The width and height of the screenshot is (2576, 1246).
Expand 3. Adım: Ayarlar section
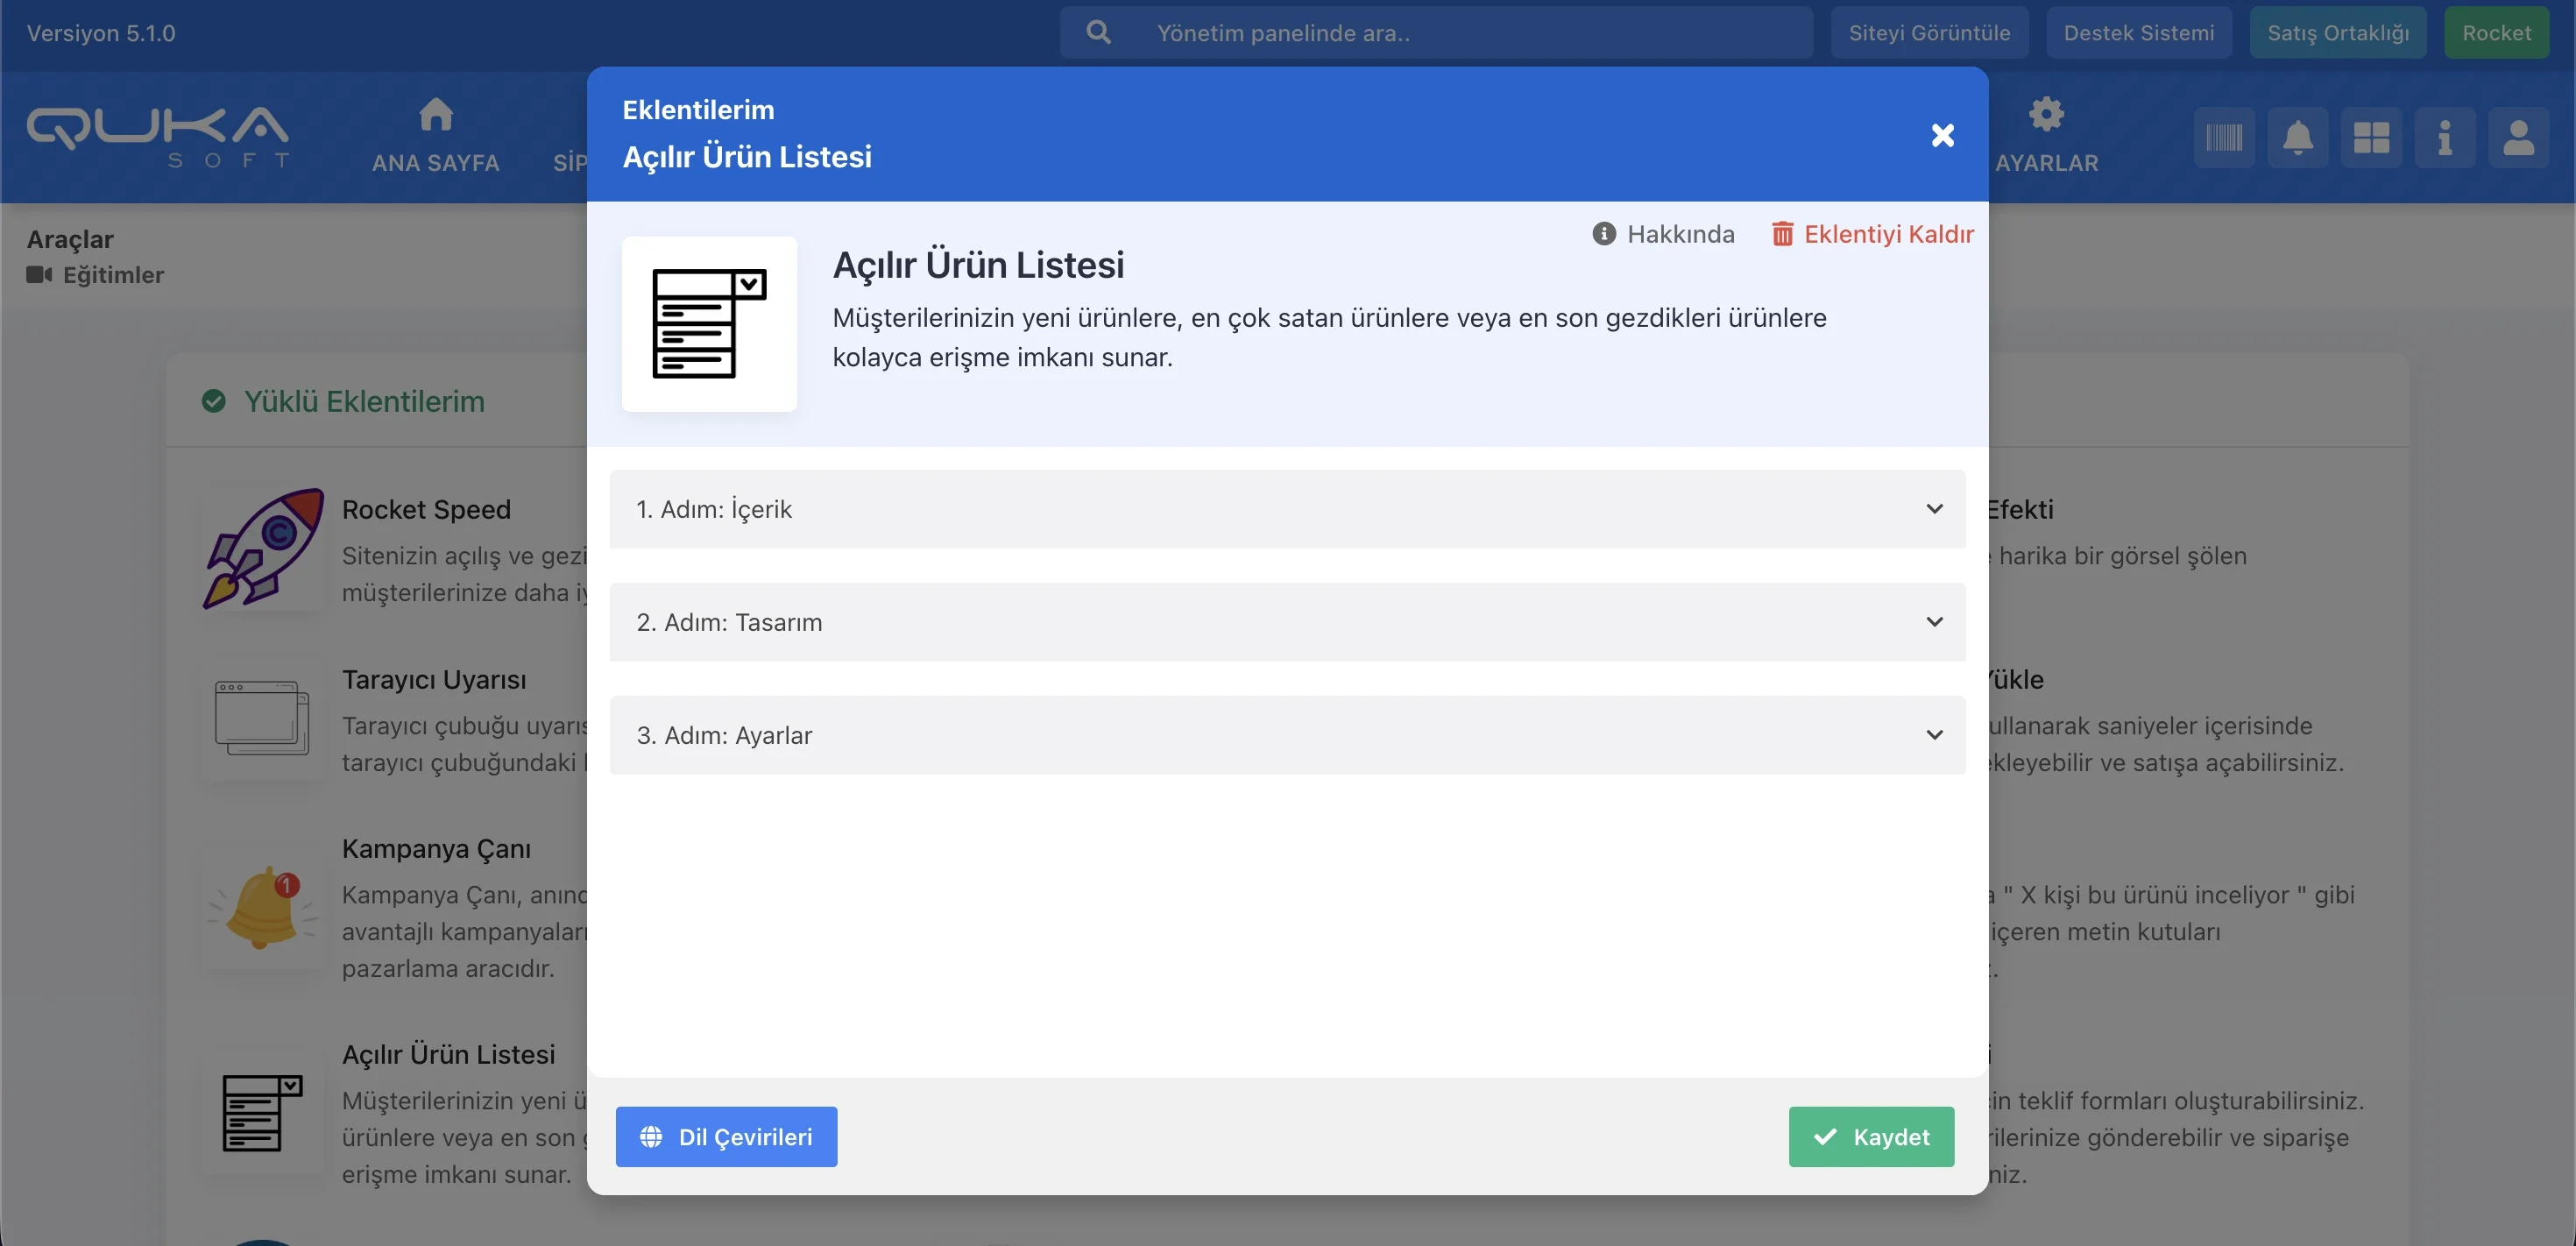pos(1286,735)
